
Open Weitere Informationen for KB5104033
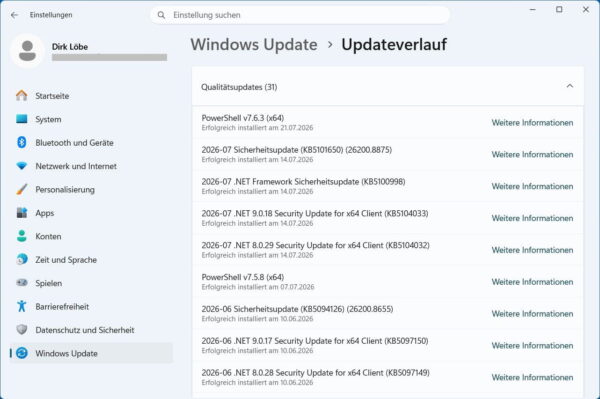pos(532,218)
